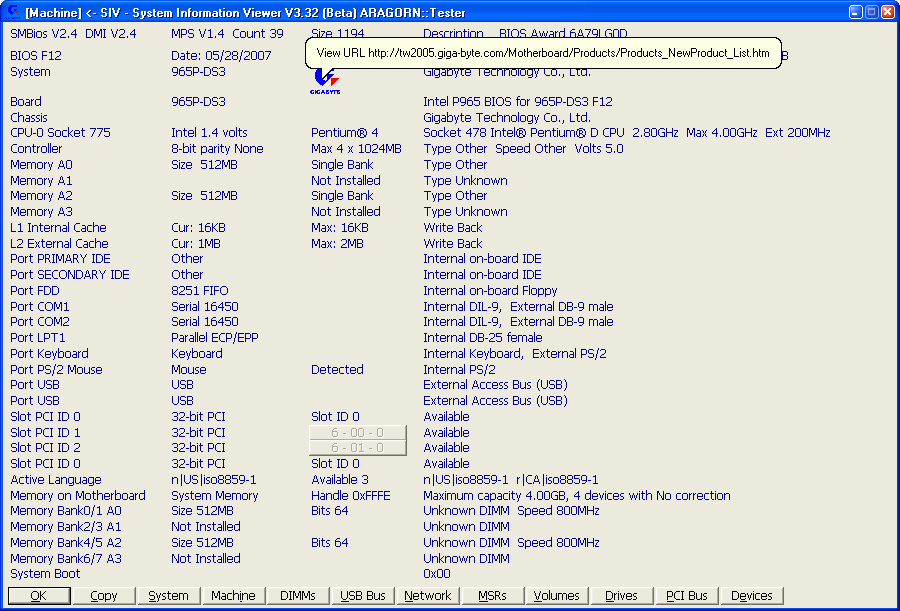Show the Network information
Viewport: 900px width, 611px height.
[428, 596]
